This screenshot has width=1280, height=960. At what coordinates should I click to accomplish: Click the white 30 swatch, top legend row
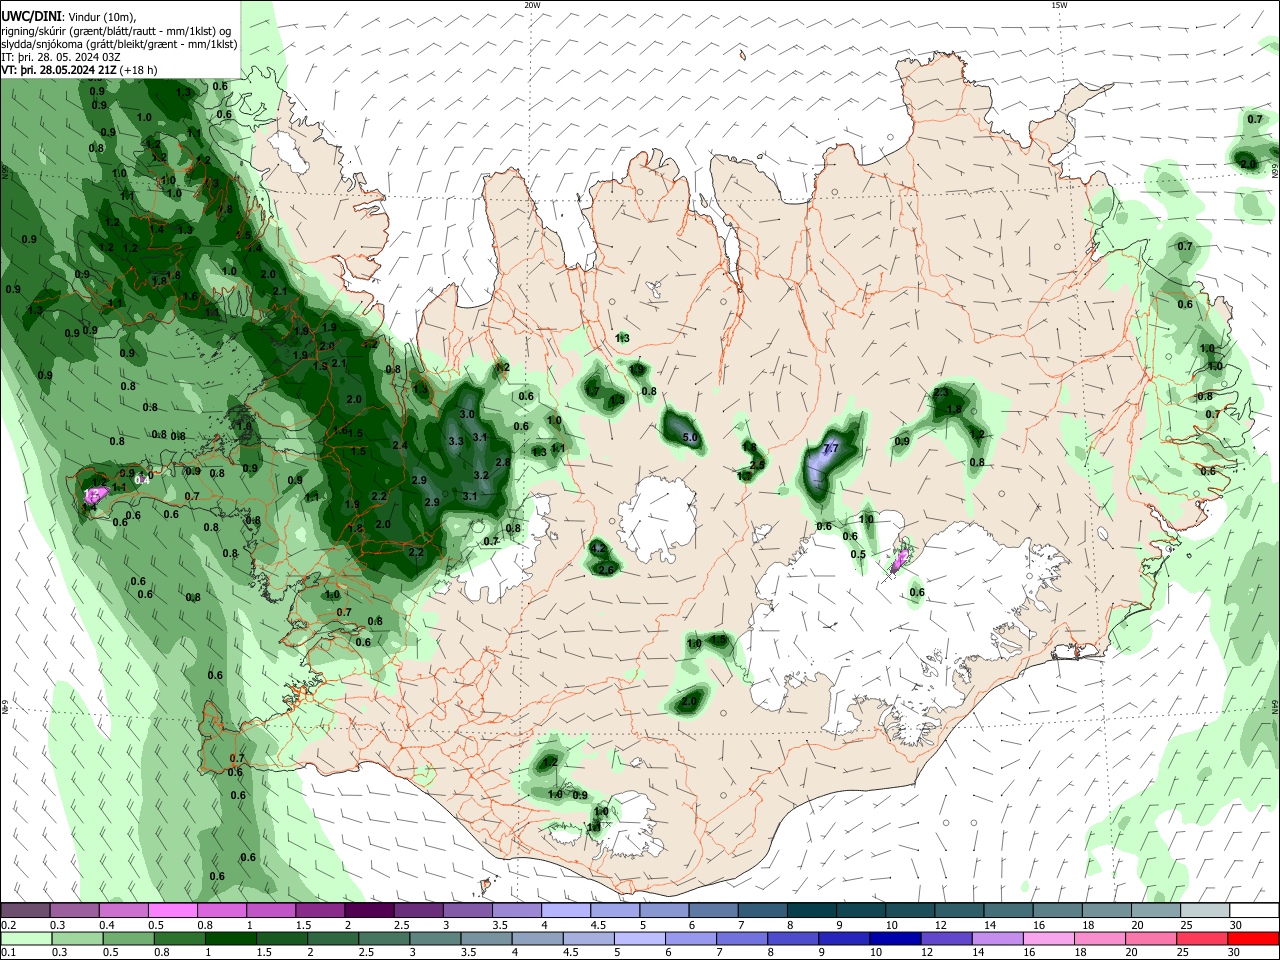(1254, 911)
